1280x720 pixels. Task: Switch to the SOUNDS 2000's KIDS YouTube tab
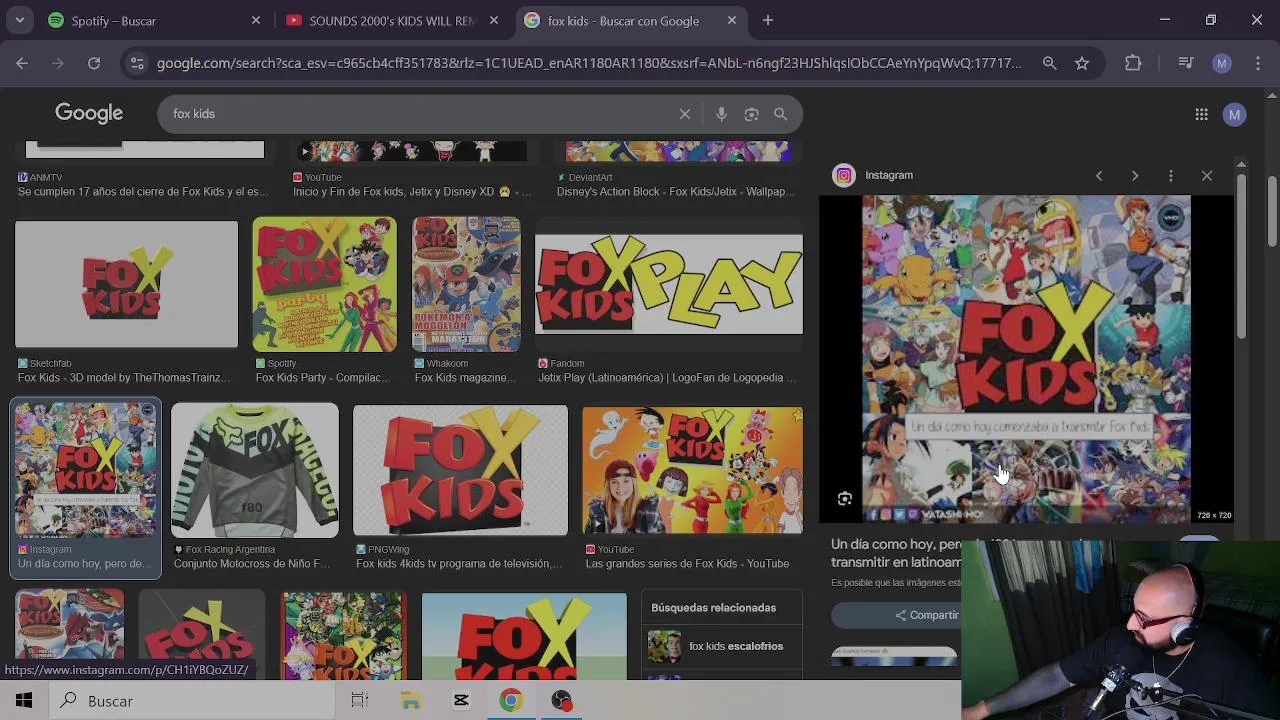[390, 20]
